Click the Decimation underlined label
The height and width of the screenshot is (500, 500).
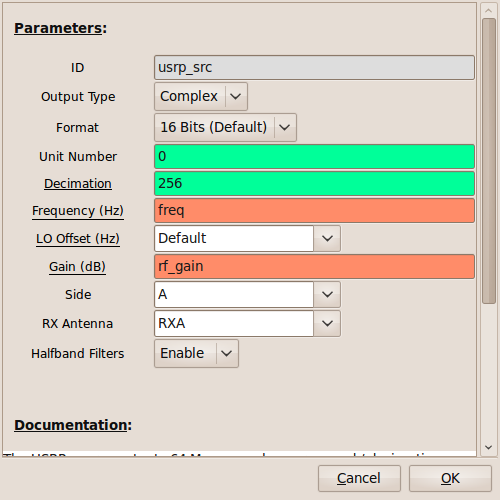(x=78, y=184)
